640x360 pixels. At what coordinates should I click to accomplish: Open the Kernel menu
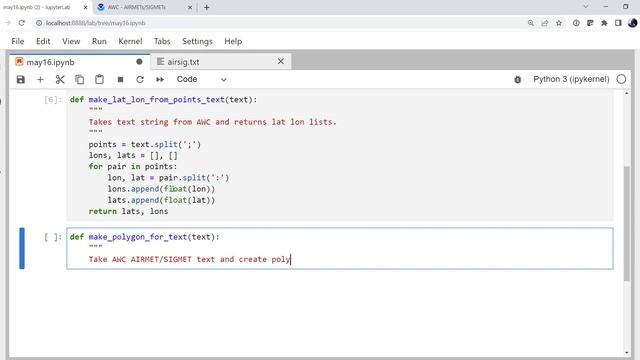click(x=130, y=41)
